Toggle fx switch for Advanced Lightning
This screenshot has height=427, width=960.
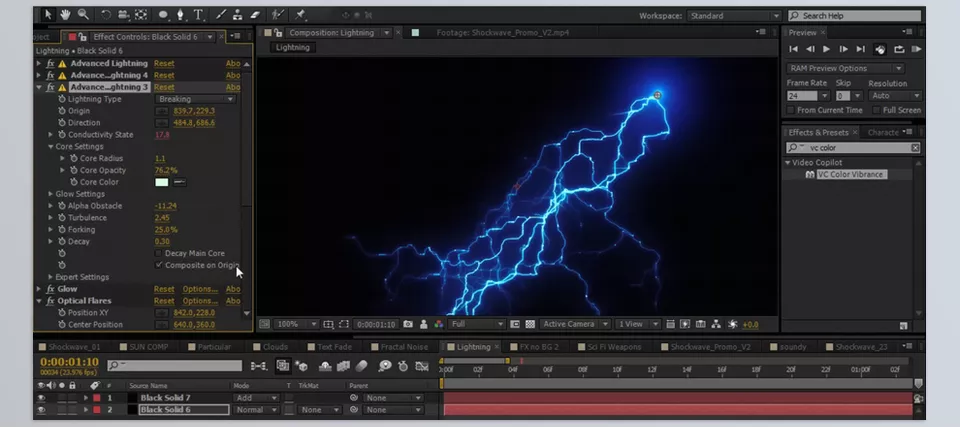click(51, 63)
